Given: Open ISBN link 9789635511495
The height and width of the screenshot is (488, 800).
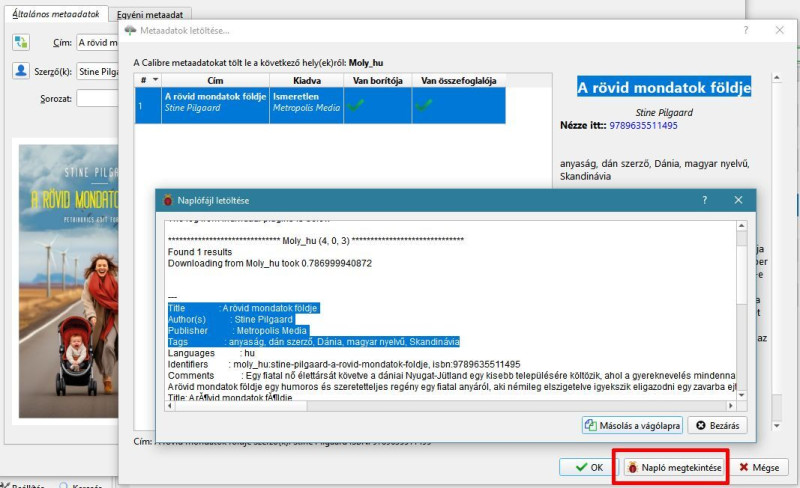Looking at the screenshot, I should pos(643,126).
